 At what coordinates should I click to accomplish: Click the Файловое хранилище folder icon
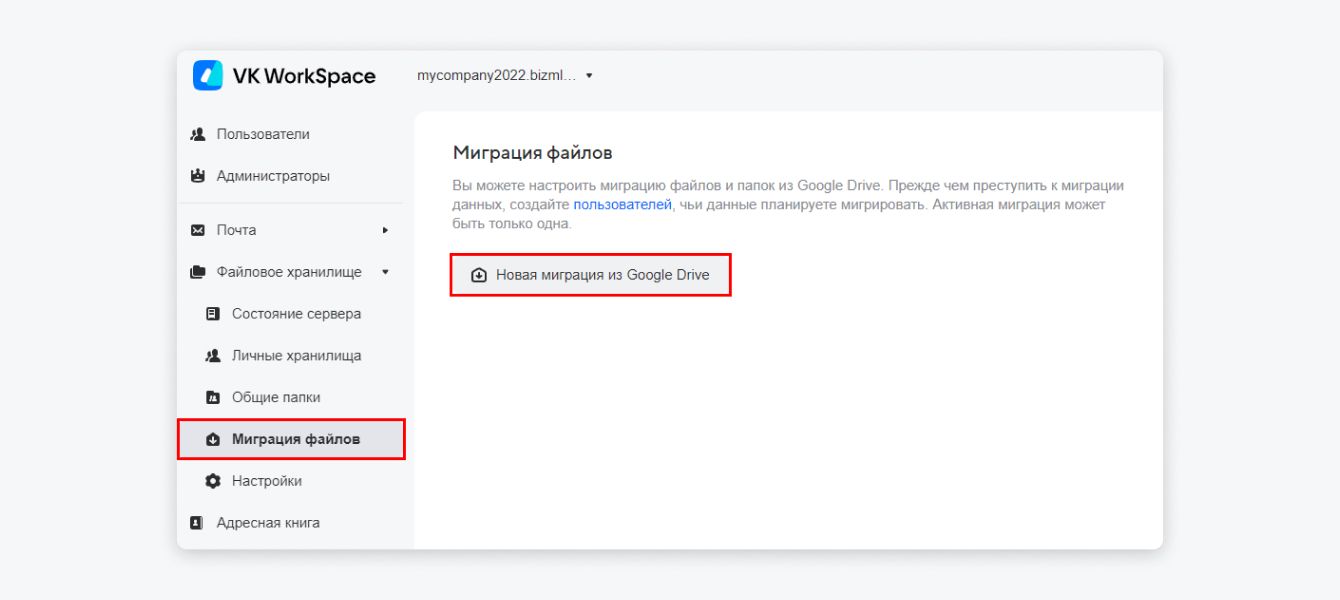pyautogui.click(x=200, y=271)
